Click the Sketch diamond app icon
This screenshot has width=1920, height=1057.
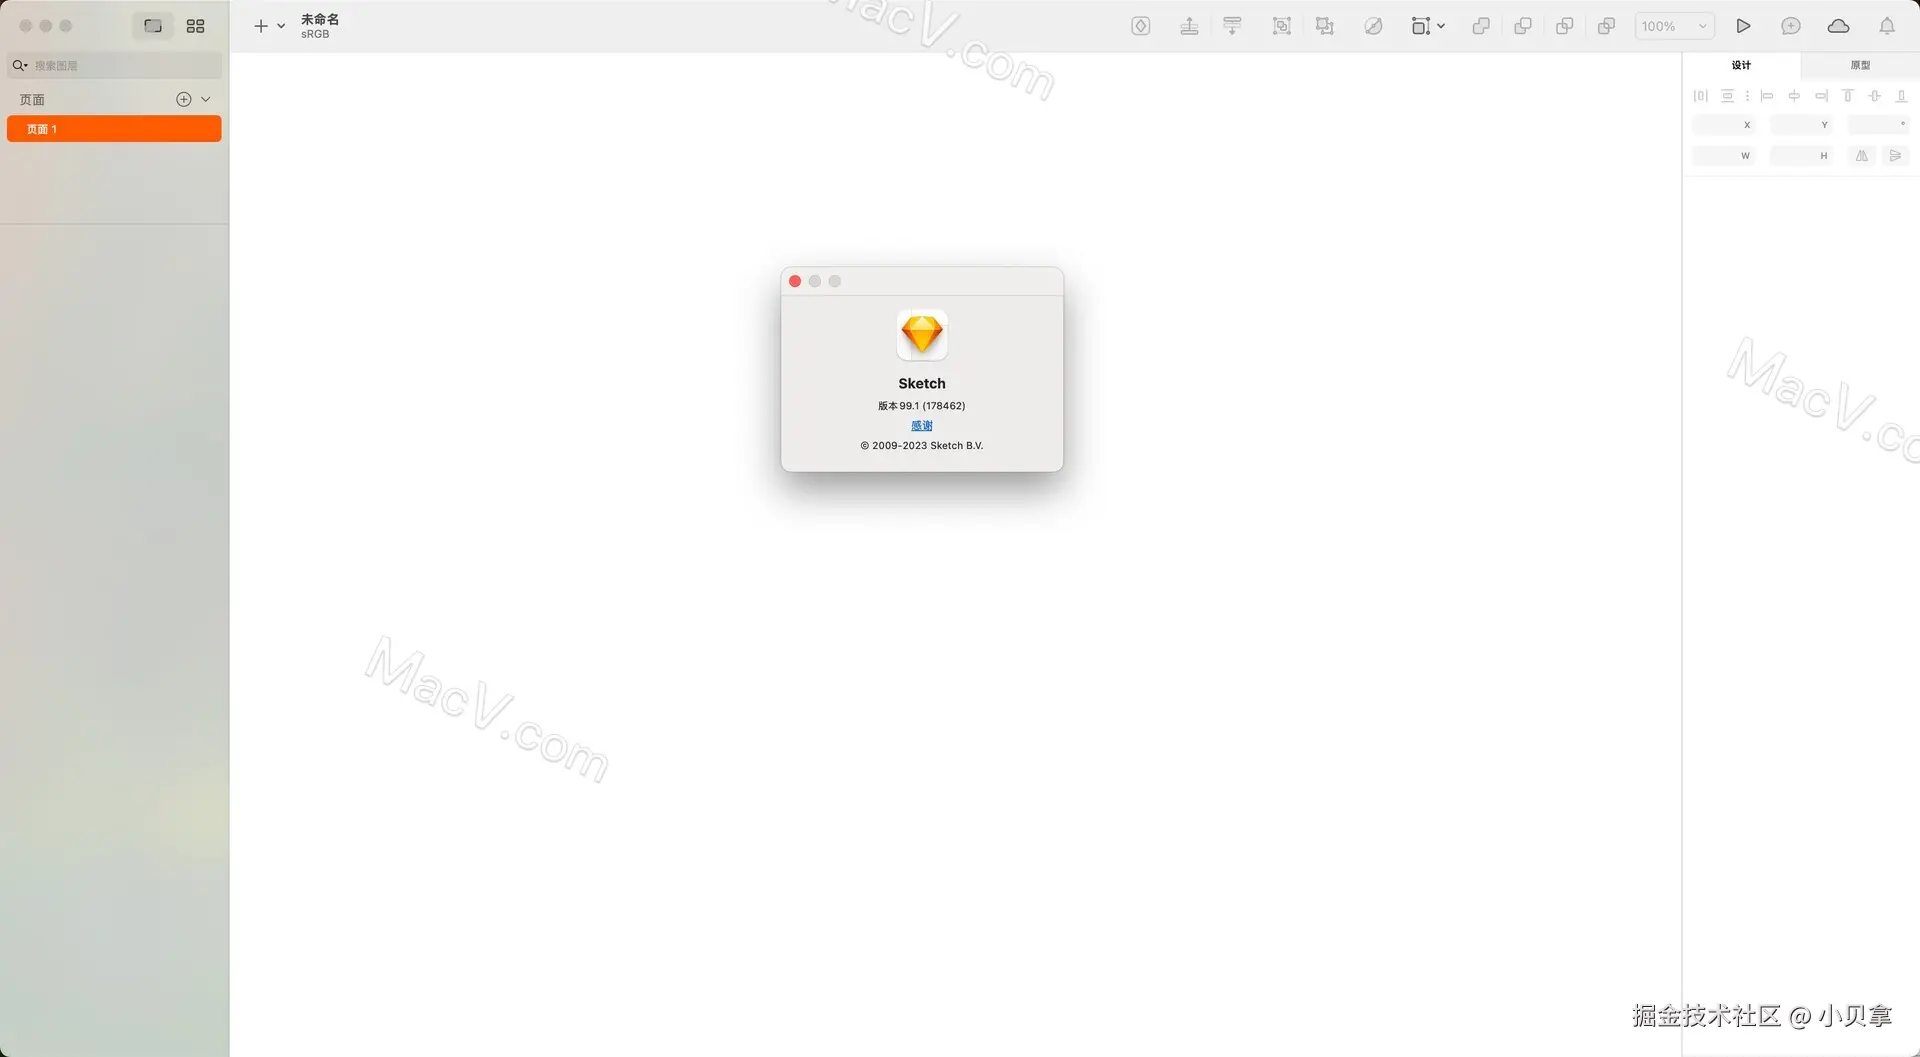[922, 335]
